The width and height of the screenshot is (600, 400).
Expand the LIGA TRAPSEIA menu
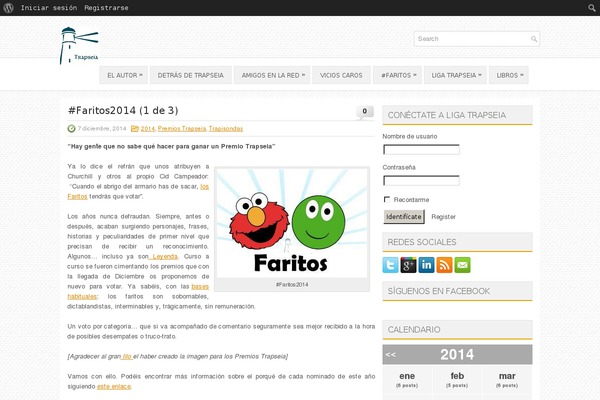click(x=455, y=75)
